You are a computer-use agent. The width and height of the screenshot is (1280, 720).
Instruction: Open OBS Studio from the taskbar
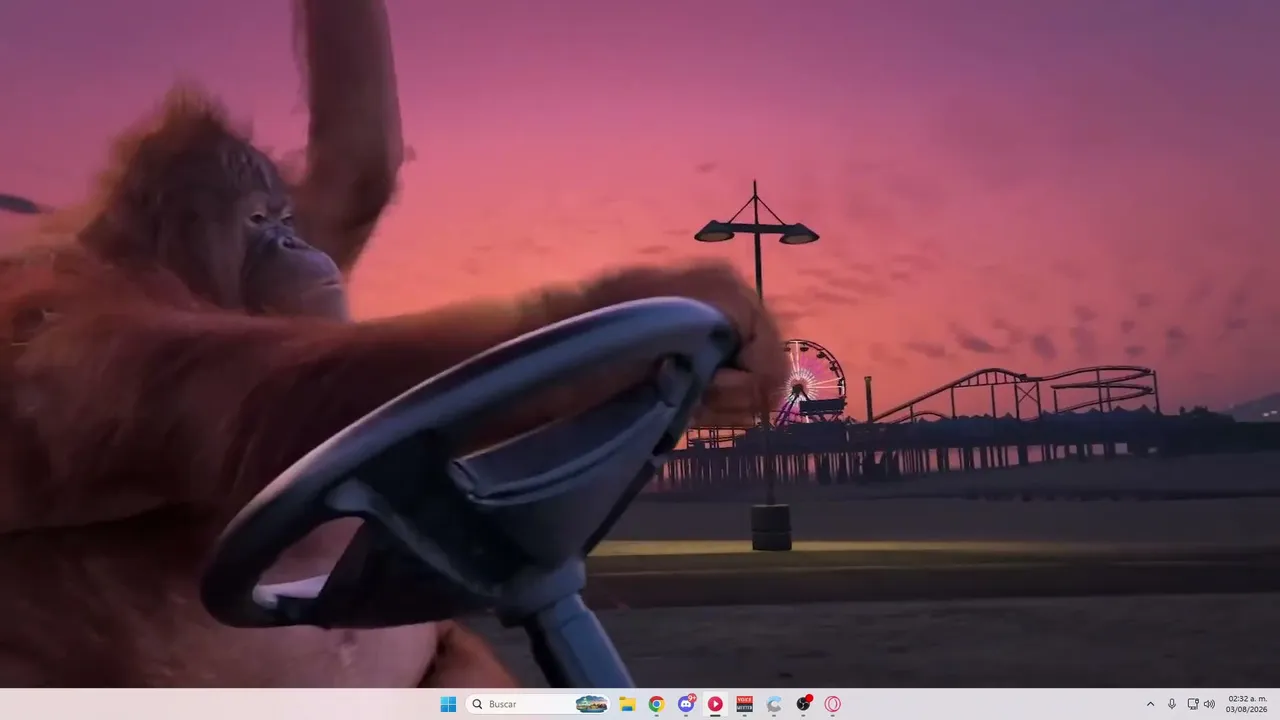[803, 704]
